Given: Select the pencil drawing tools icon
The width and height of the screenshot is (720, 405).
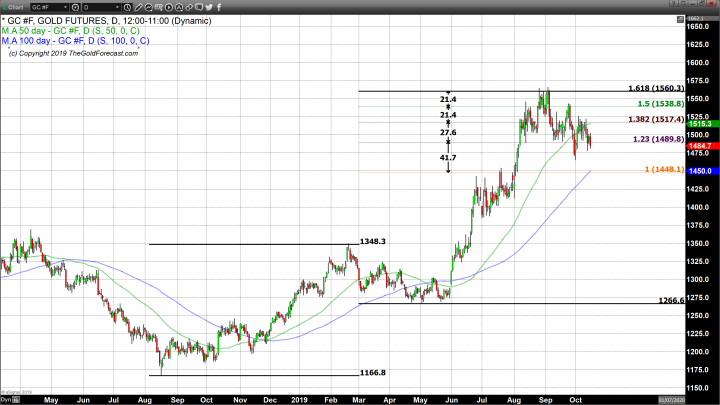Looking at the screenshot, I should coord(138,7).
